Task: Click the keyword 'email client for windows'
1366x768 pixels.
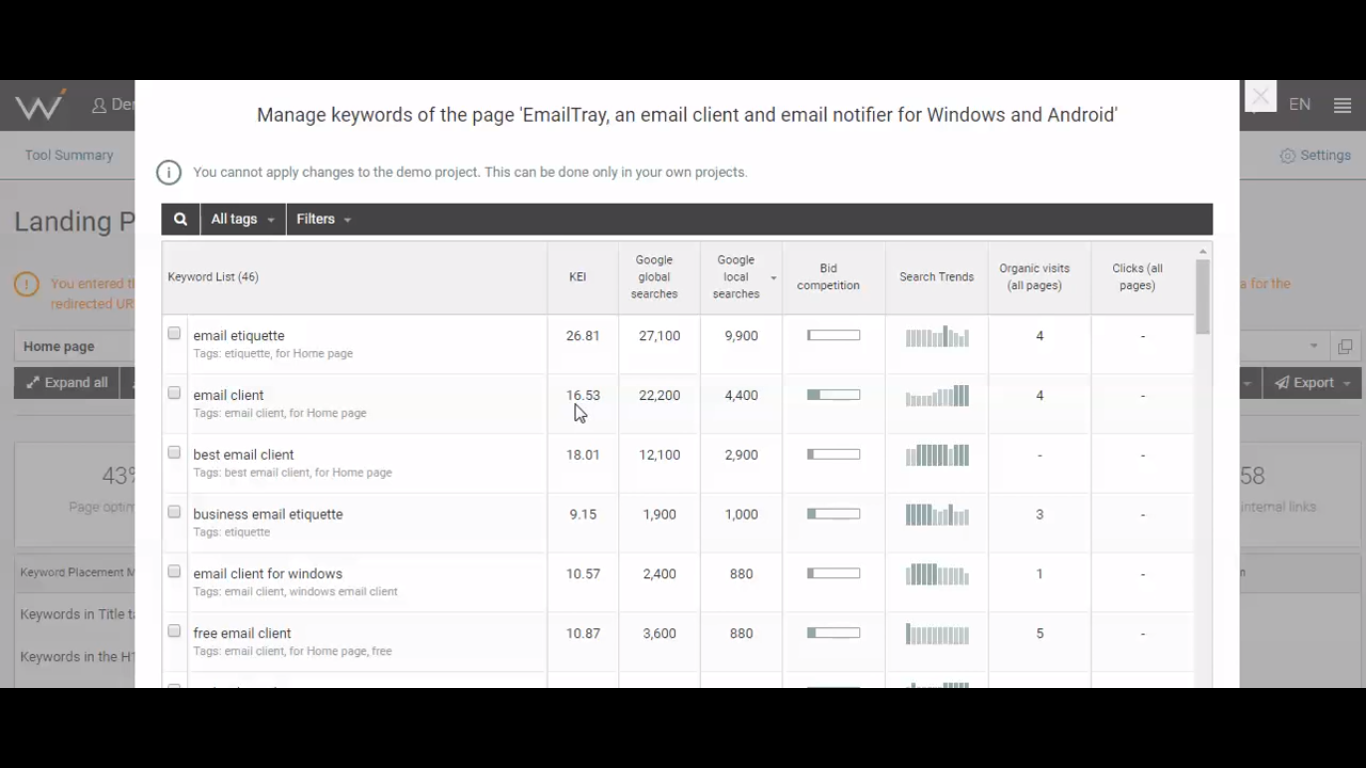Action: [268, 574]
